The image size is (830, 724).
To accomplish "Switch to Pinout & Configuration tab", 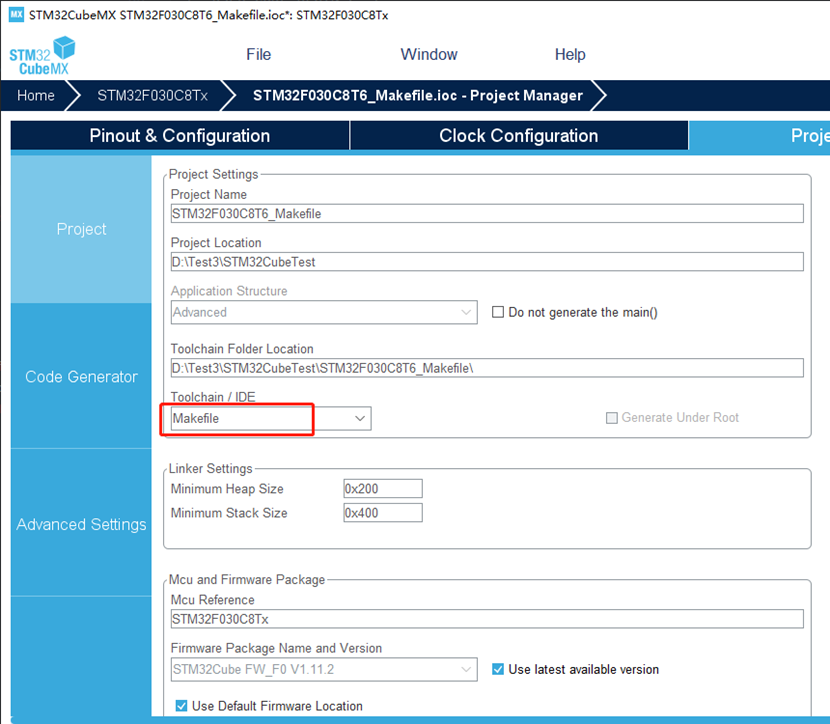I will coord(180,135).
